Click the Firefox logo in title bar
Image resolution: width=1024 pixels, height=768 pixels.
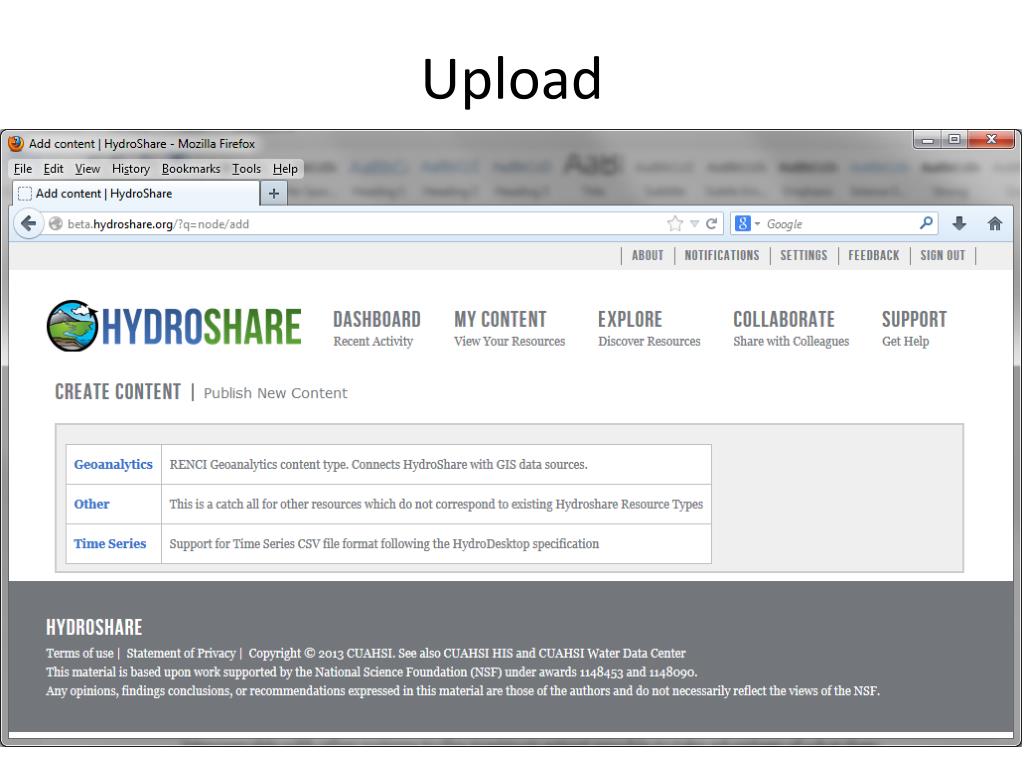(16, 144)
